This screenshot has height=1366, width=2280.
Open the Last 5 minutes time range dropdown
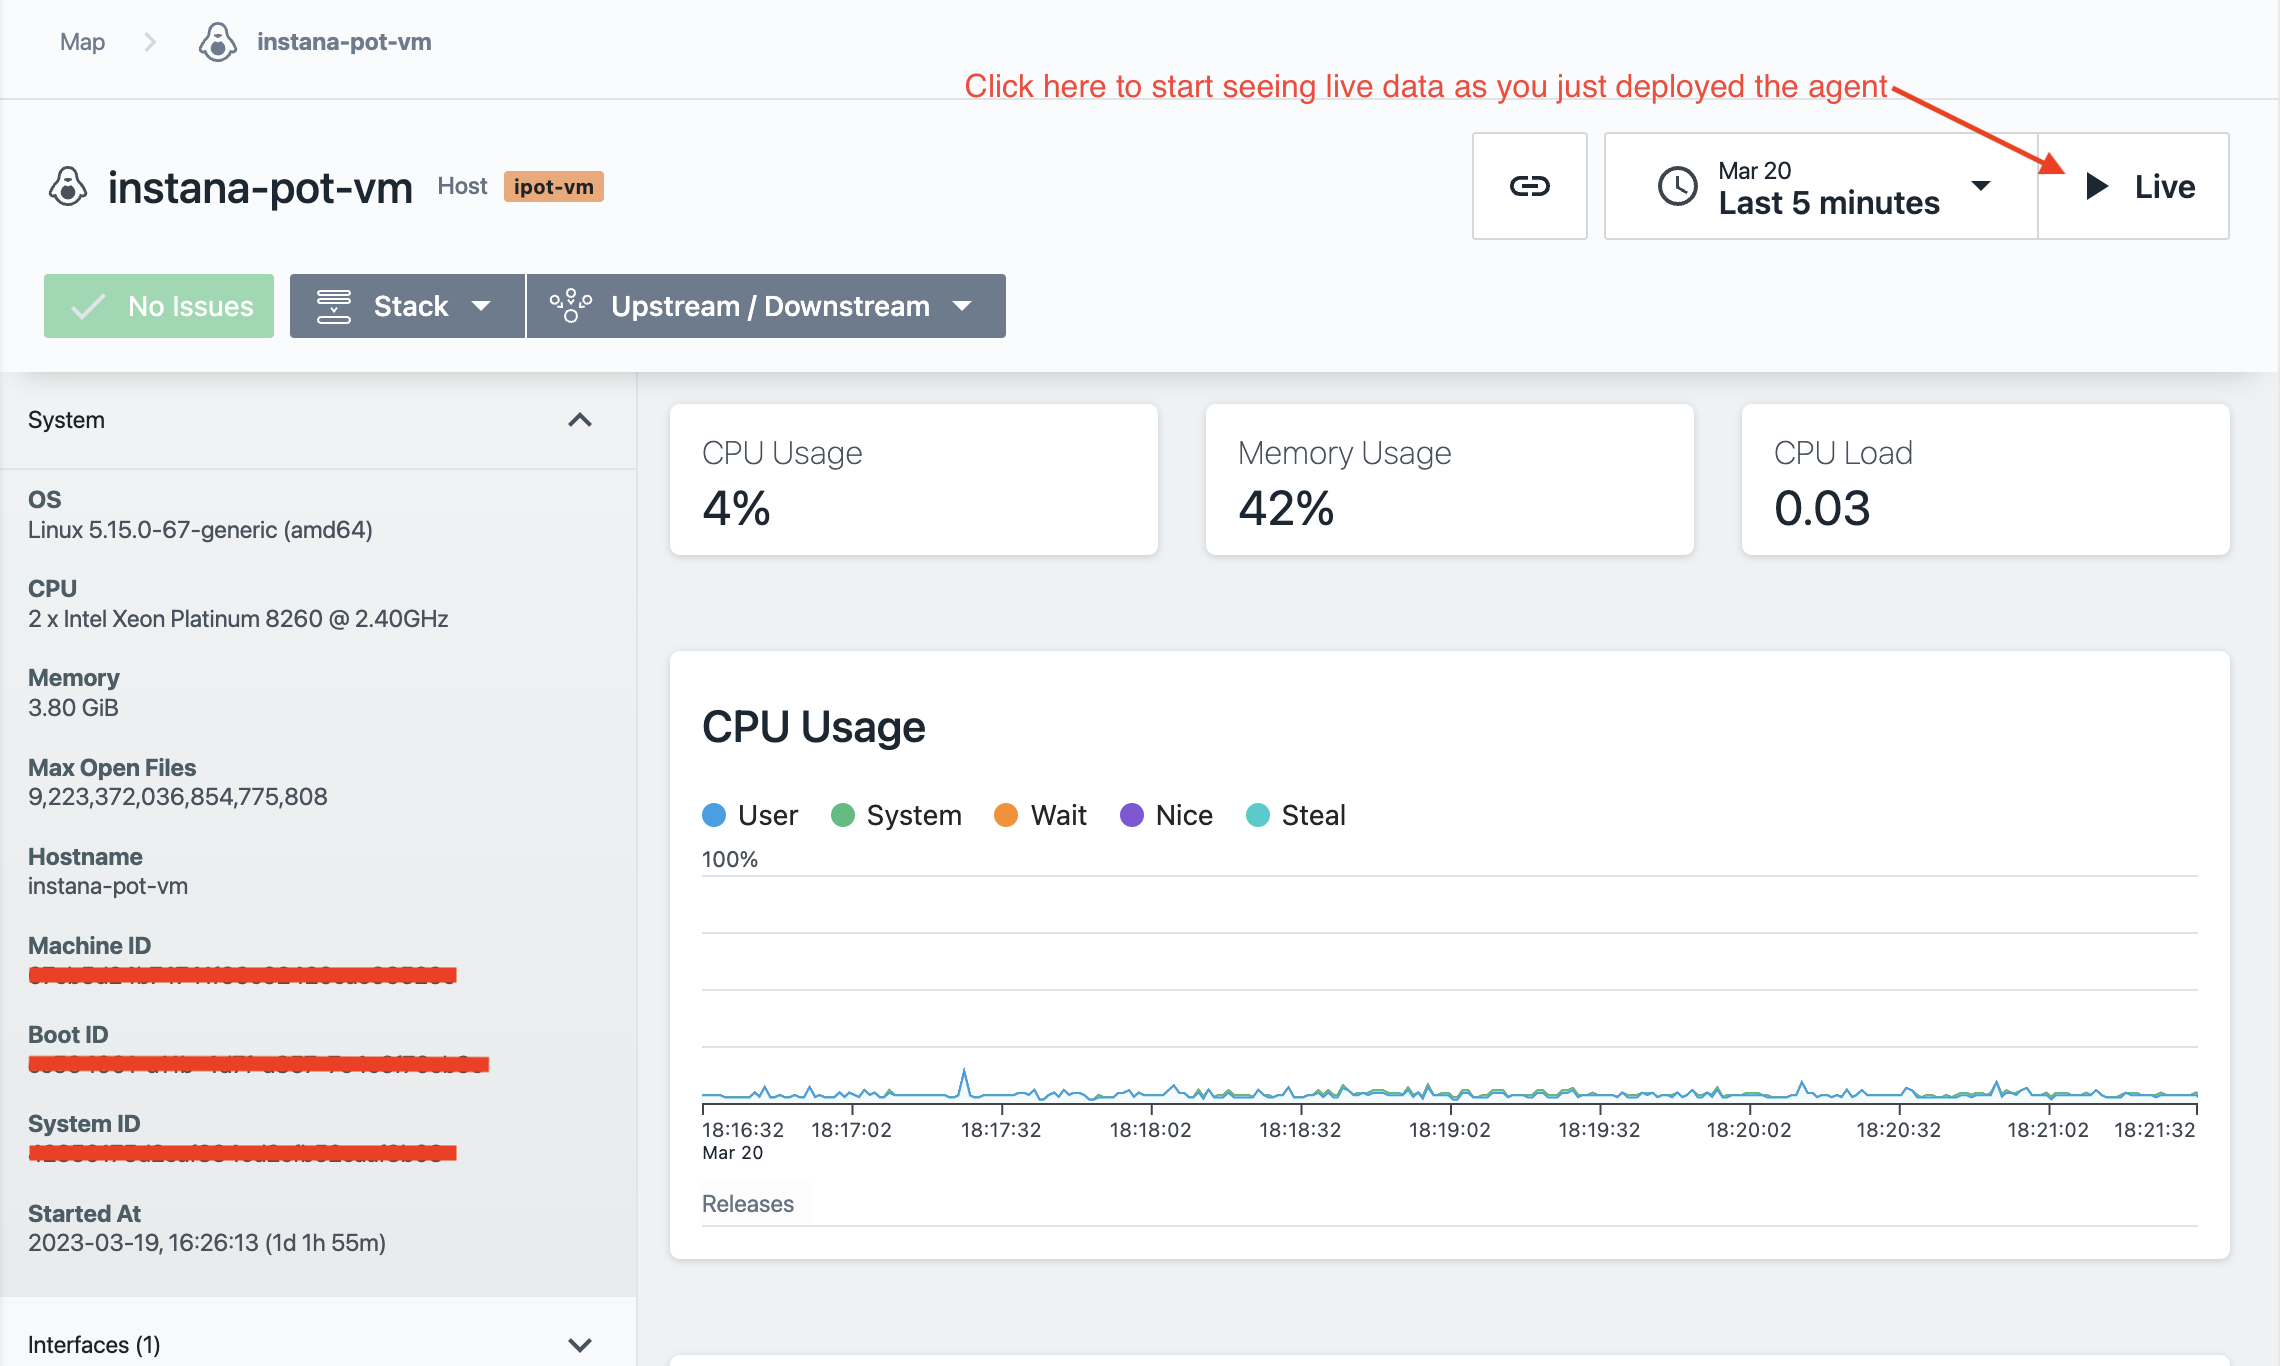pyautogui.click(x=1821, y=186)
